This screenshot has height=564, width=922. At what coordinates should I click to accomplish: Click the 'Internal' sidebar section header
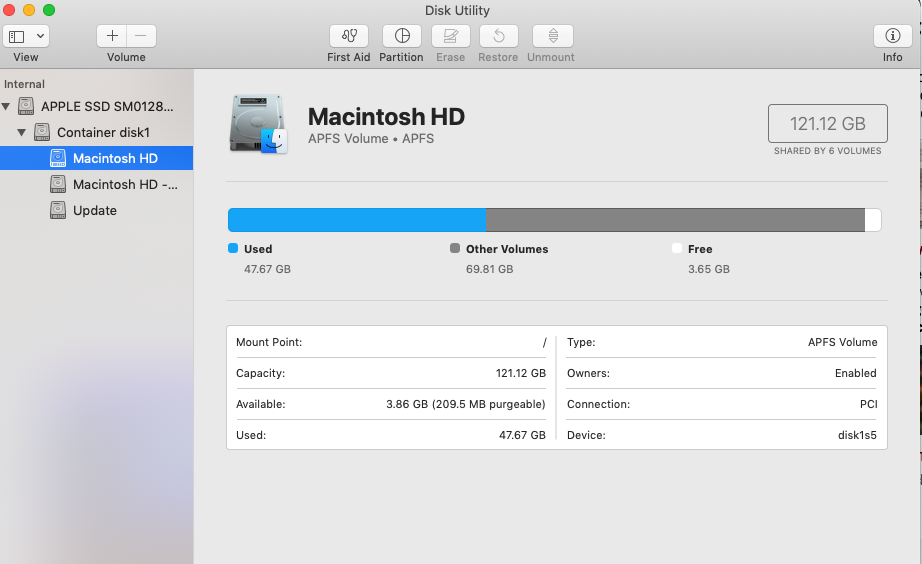[24, 84]
